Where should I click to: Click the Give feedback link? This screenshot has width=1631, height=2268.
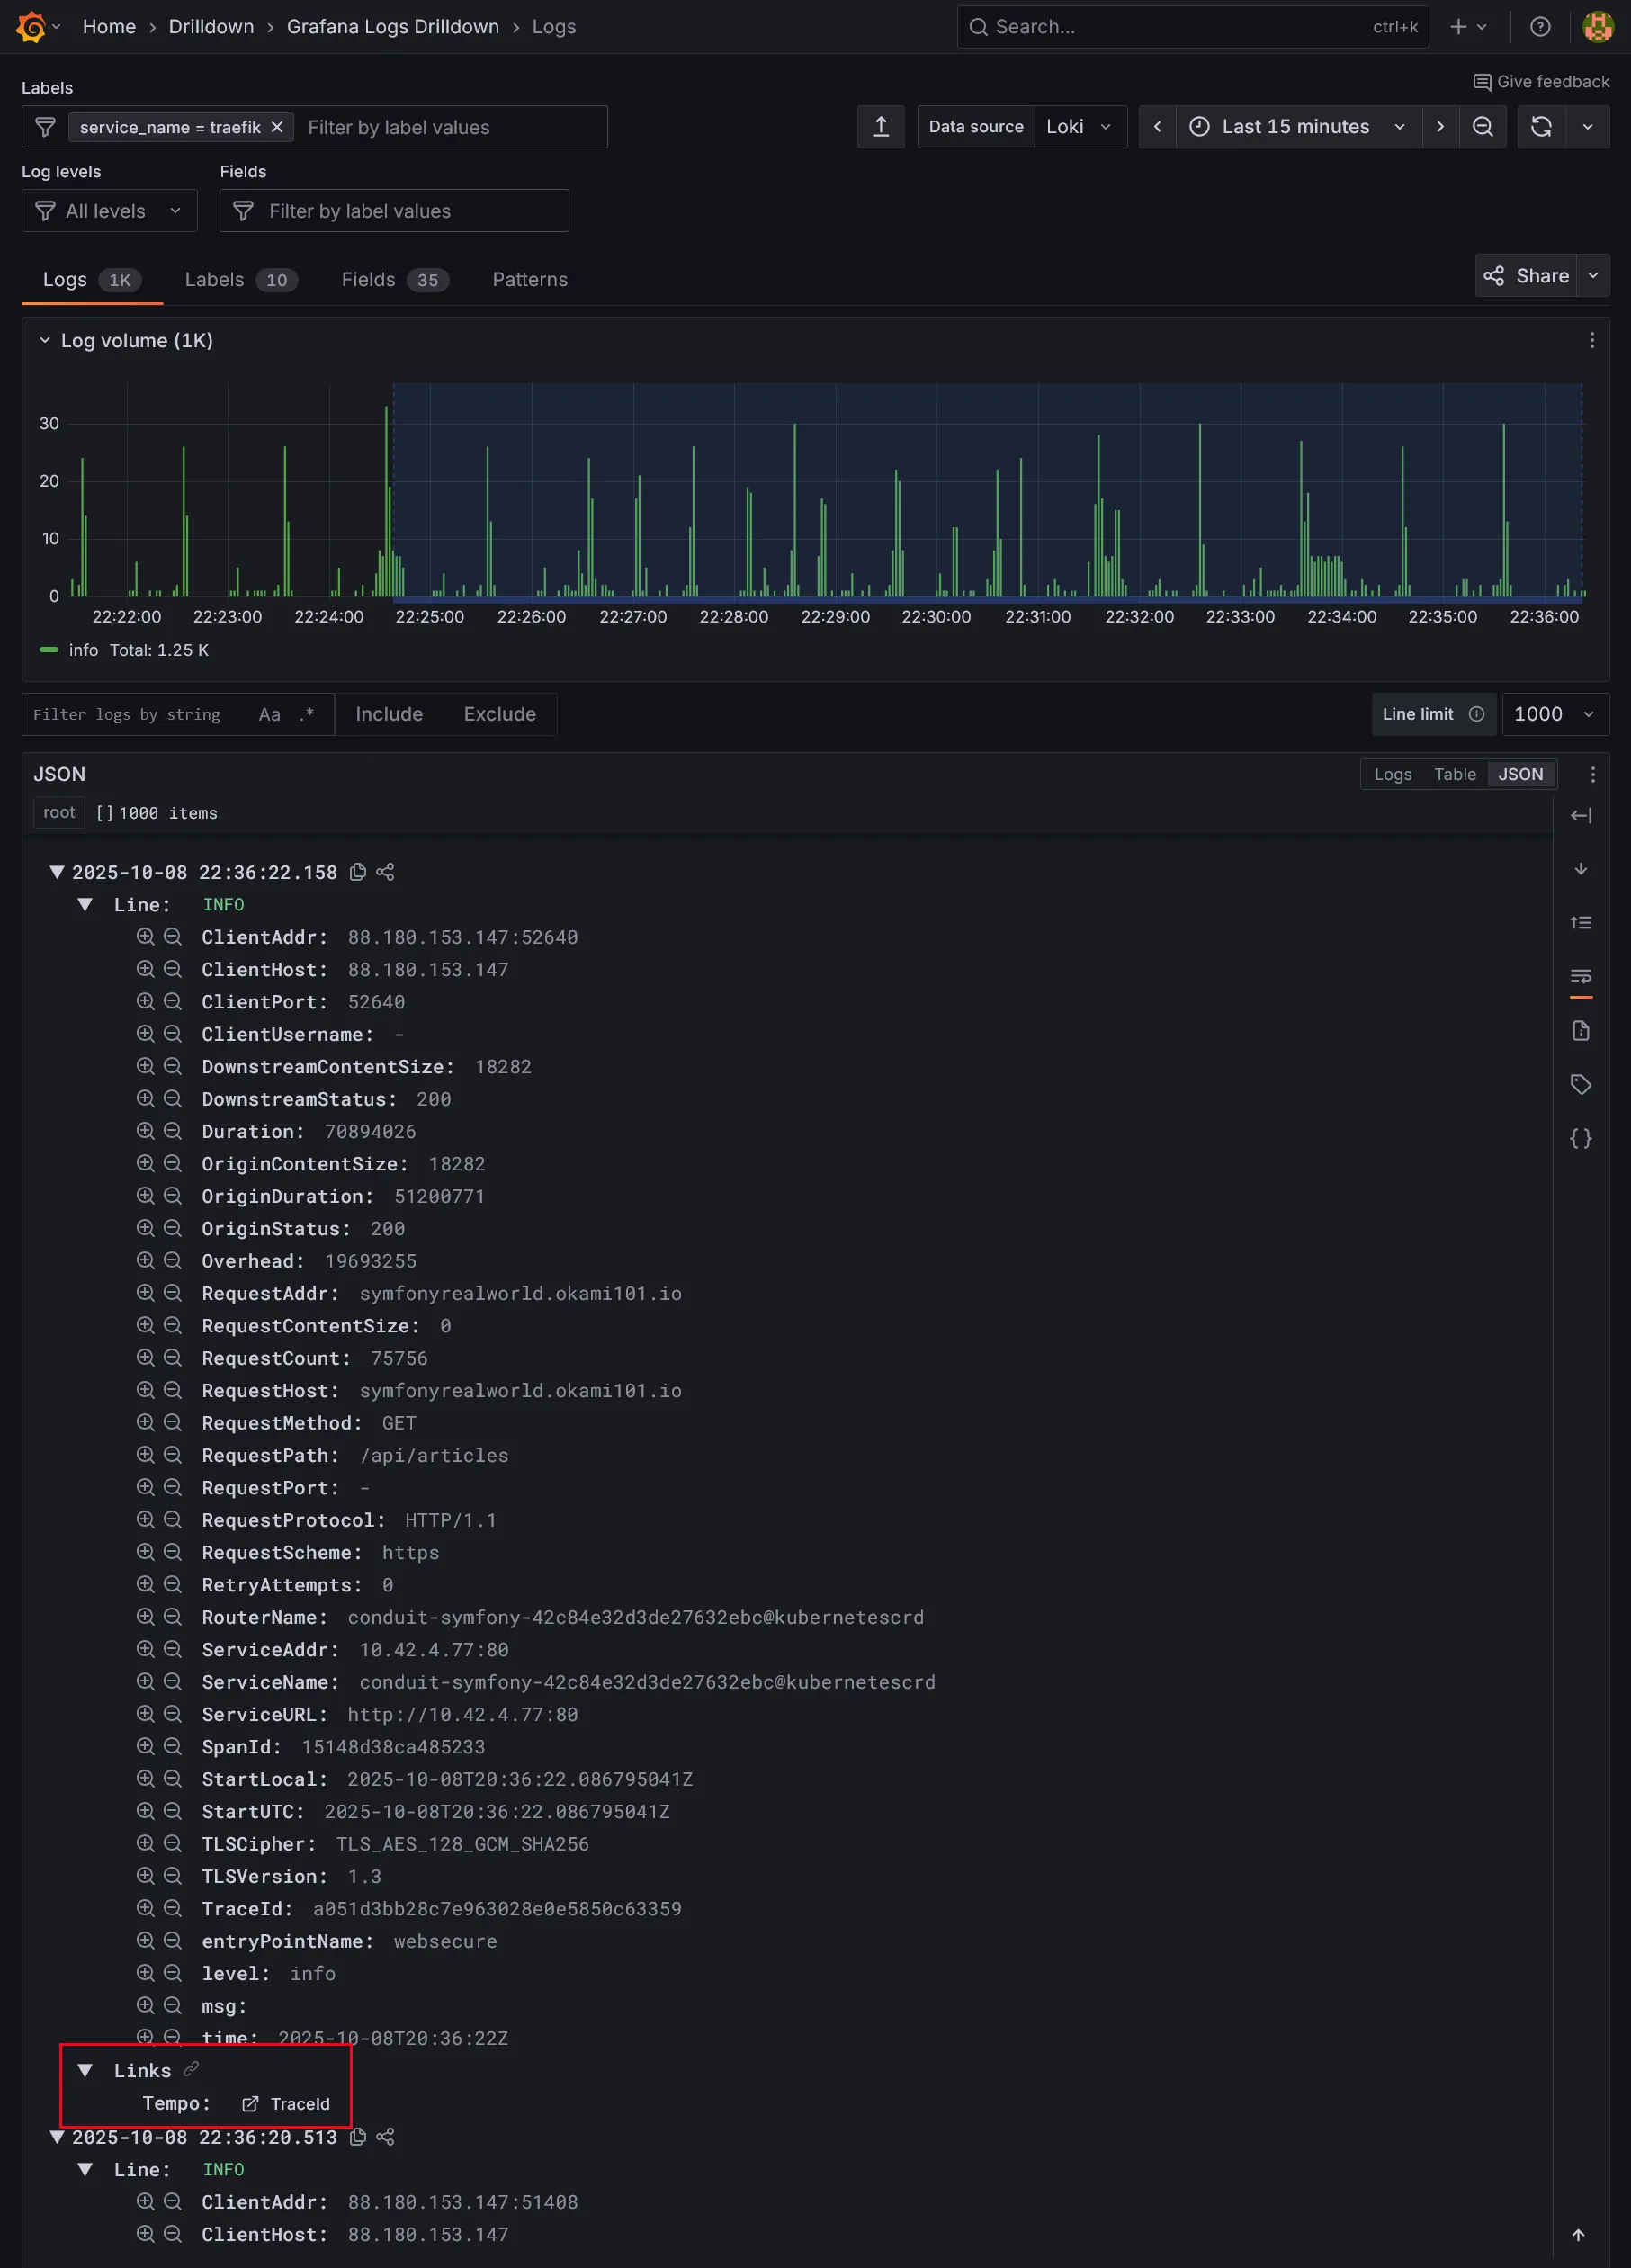tap(1541, 81)
